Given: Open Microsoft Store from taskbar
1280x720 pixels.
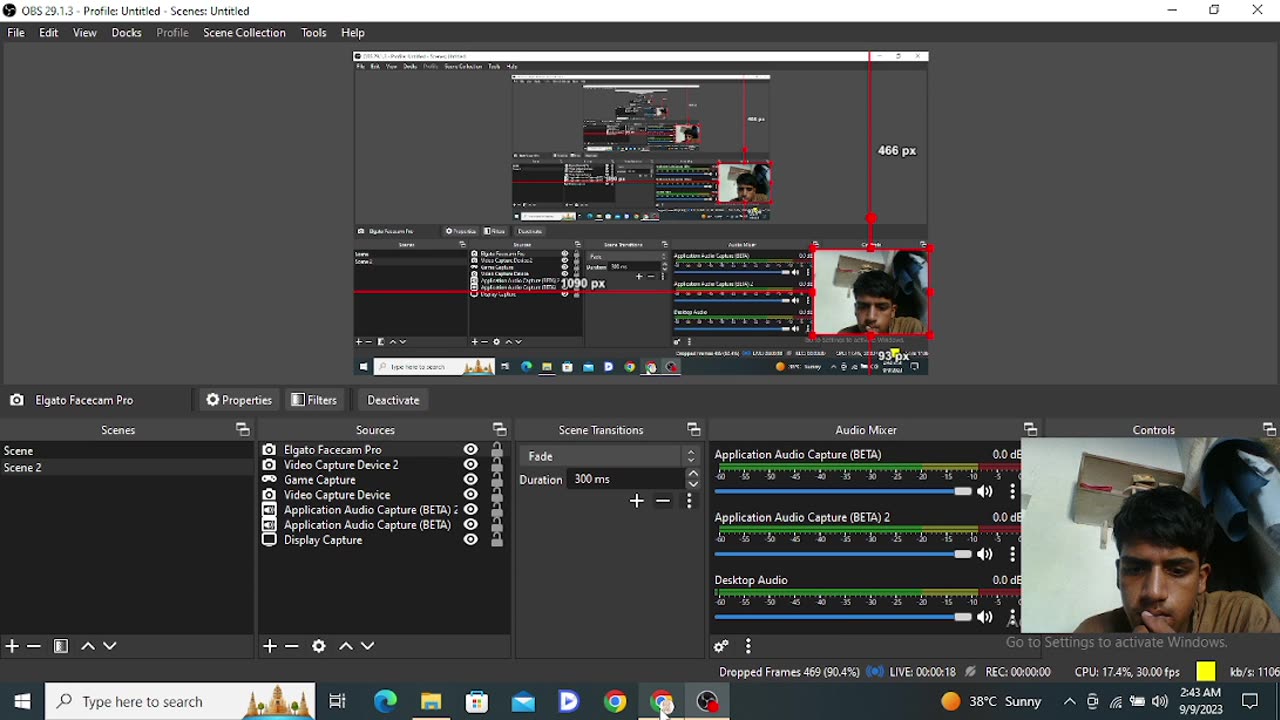Looking at the screenshot, I should (x=477, y=702).
